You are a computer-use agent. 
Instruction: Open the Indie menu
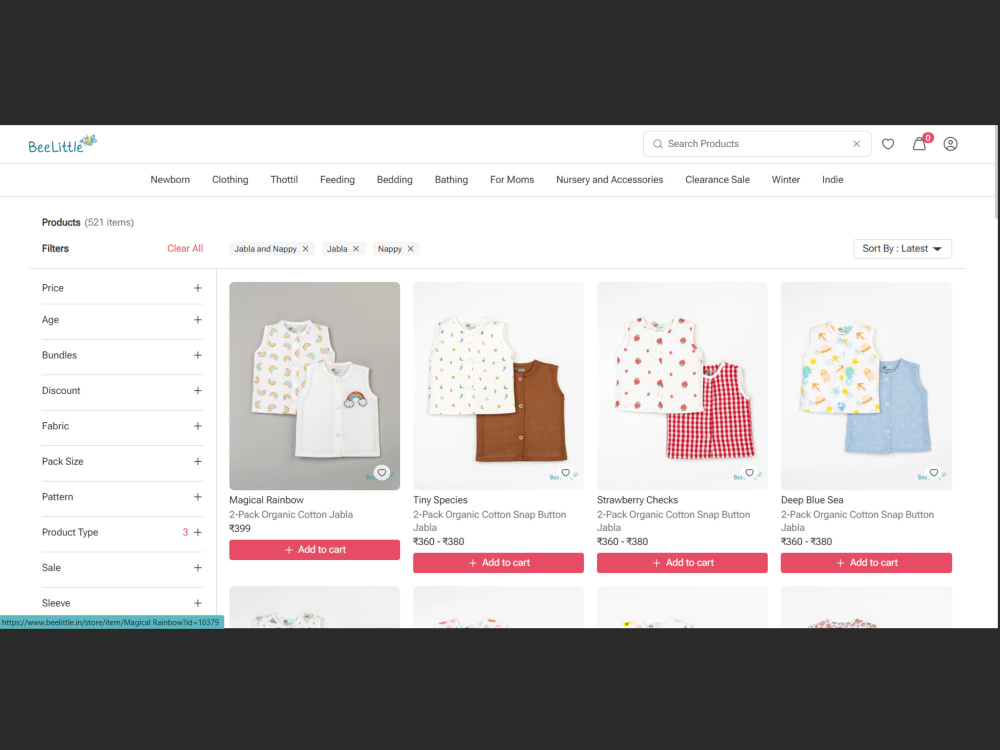pos(833,180)
